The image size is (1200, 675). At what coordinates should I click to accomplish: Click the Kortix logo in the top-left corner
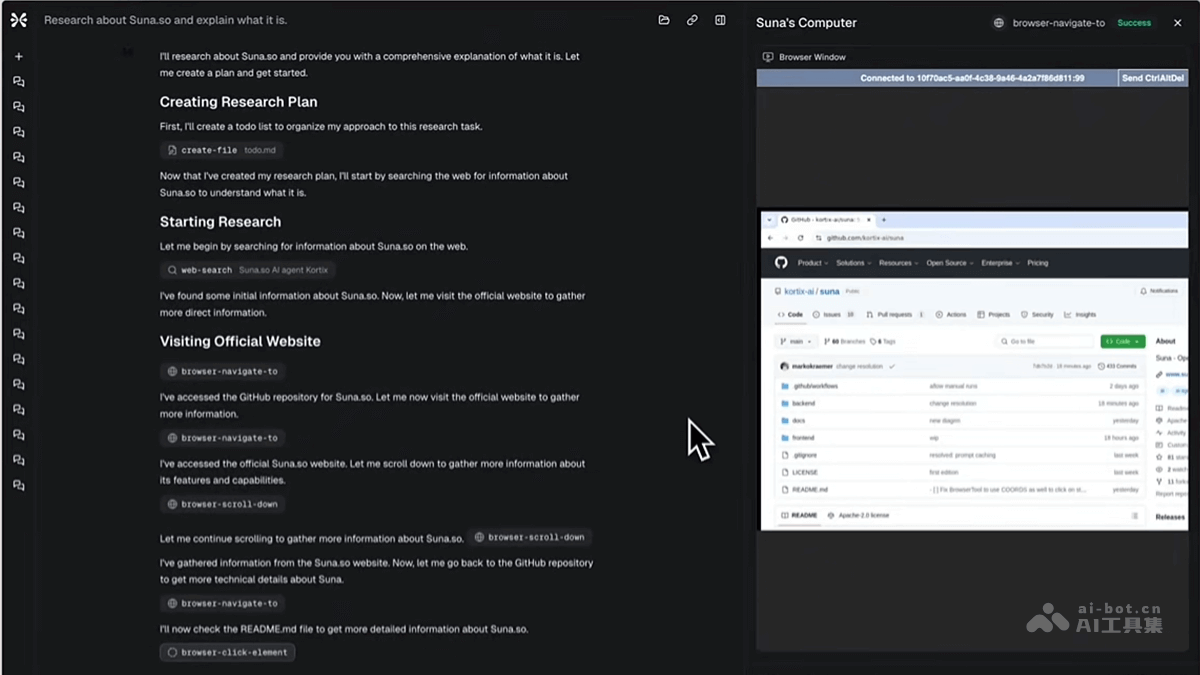(18, 19)
